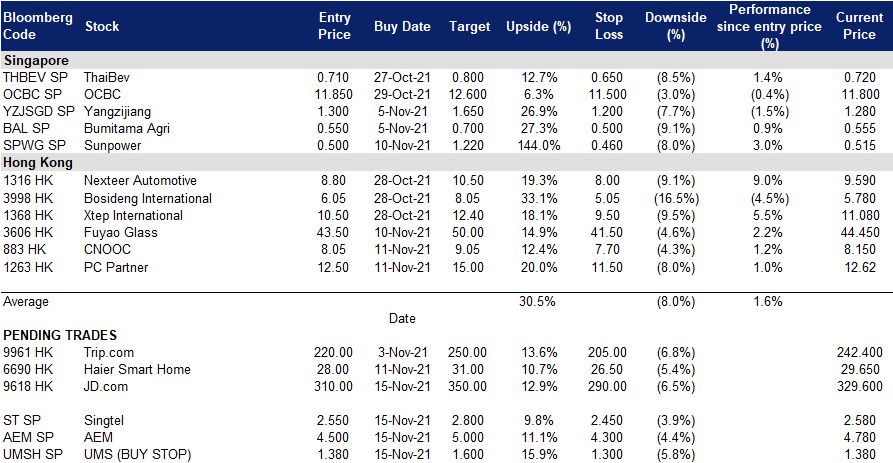
Task: Click the ThaiBev stock name
Action: pos(106,77)
